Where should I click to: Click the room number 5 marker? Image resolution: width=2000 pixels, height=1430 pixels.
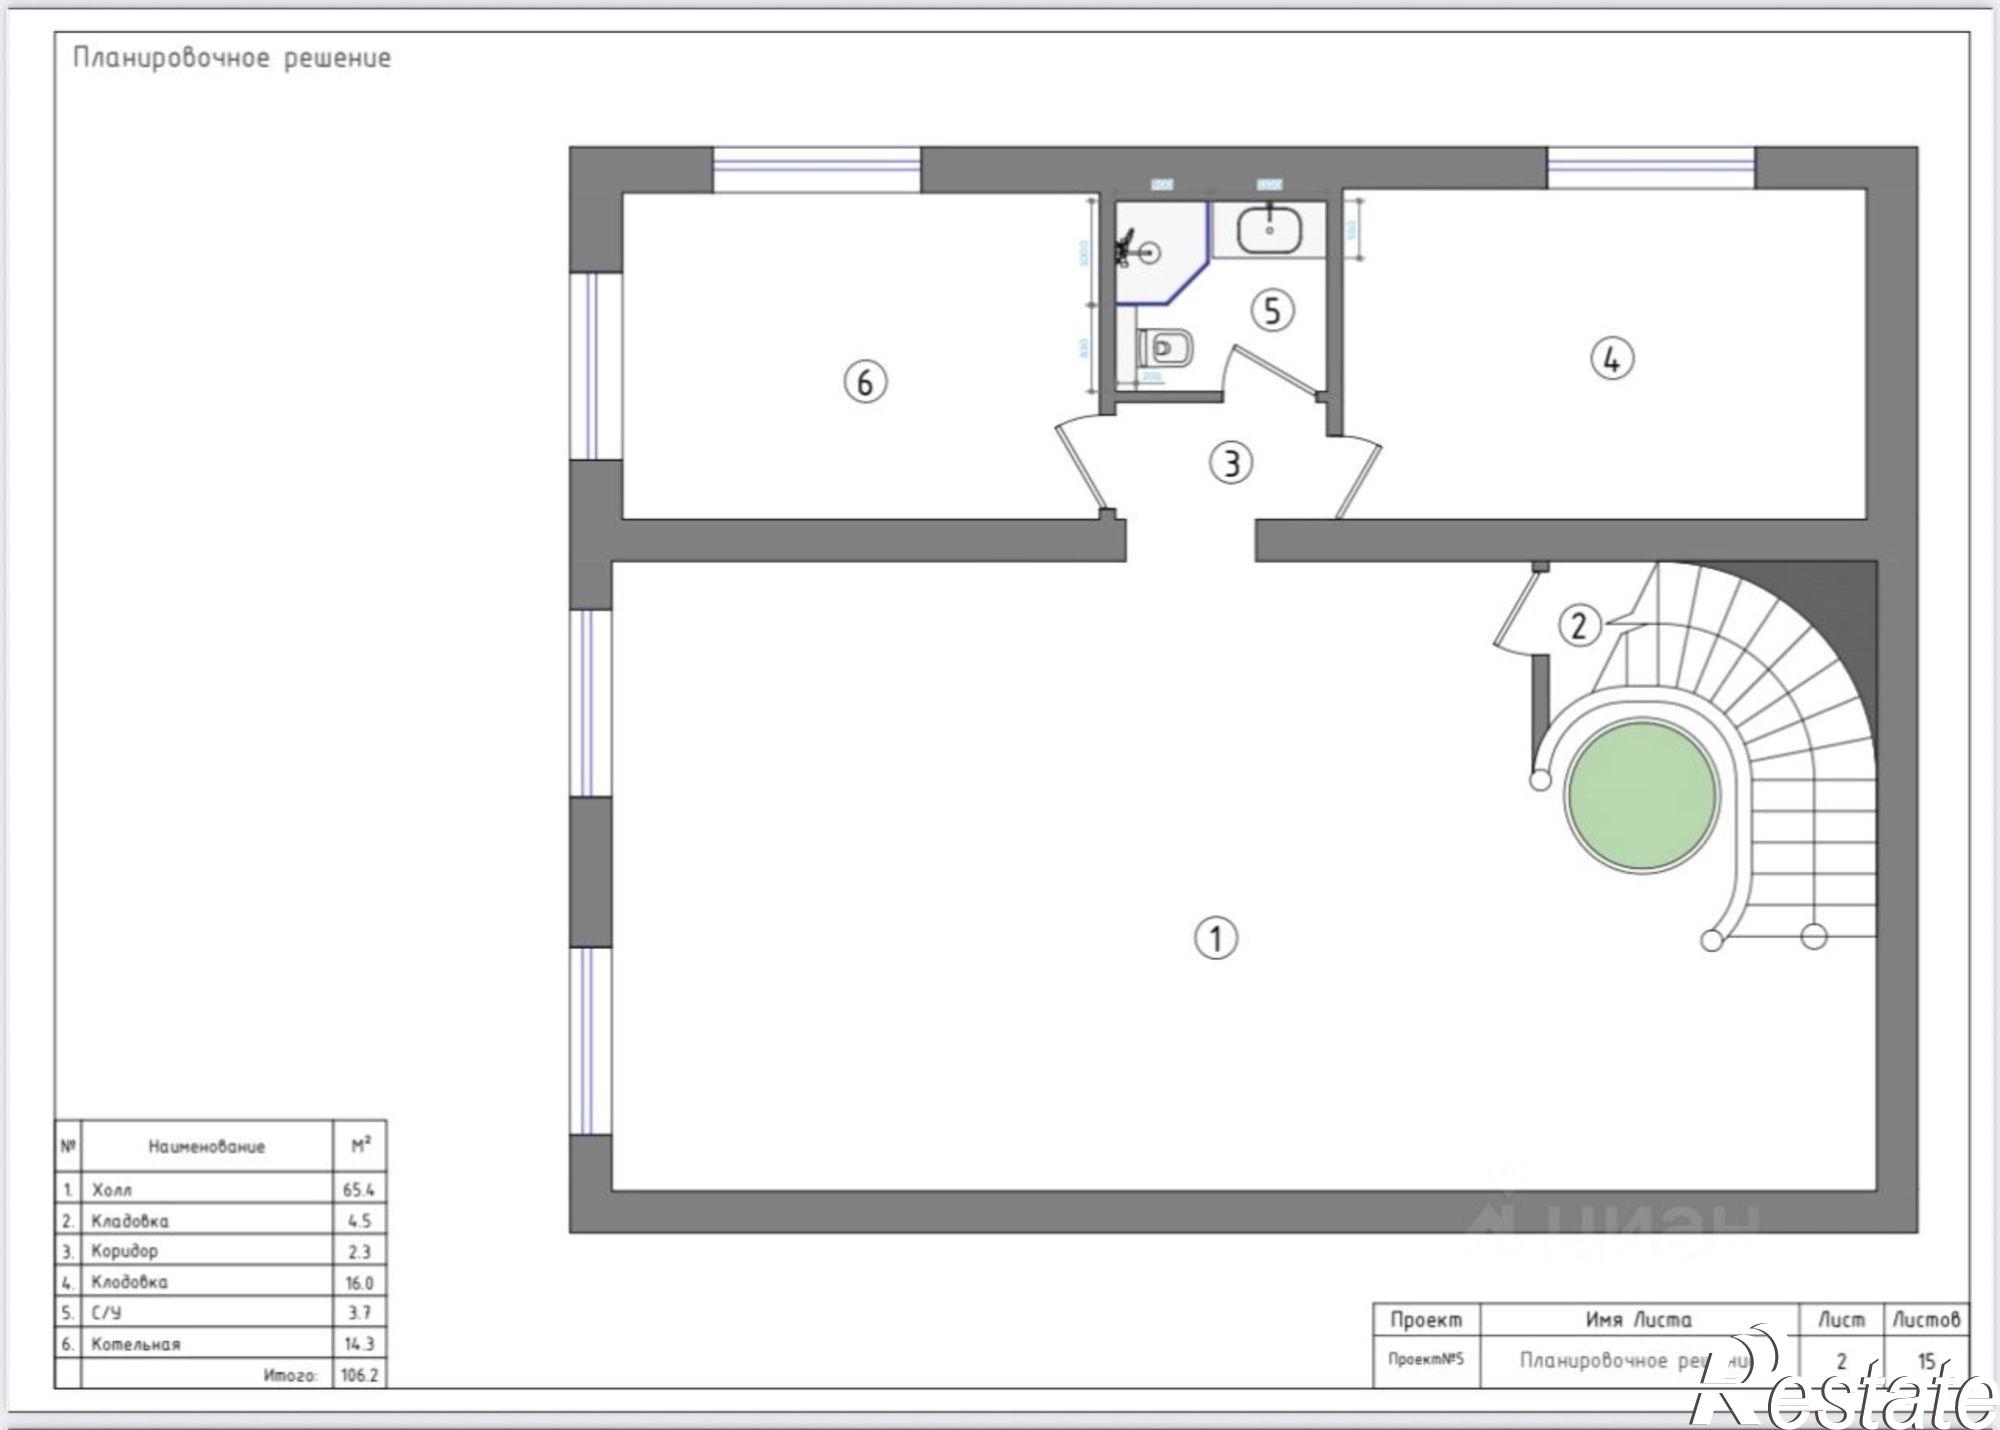point(1272,311)
